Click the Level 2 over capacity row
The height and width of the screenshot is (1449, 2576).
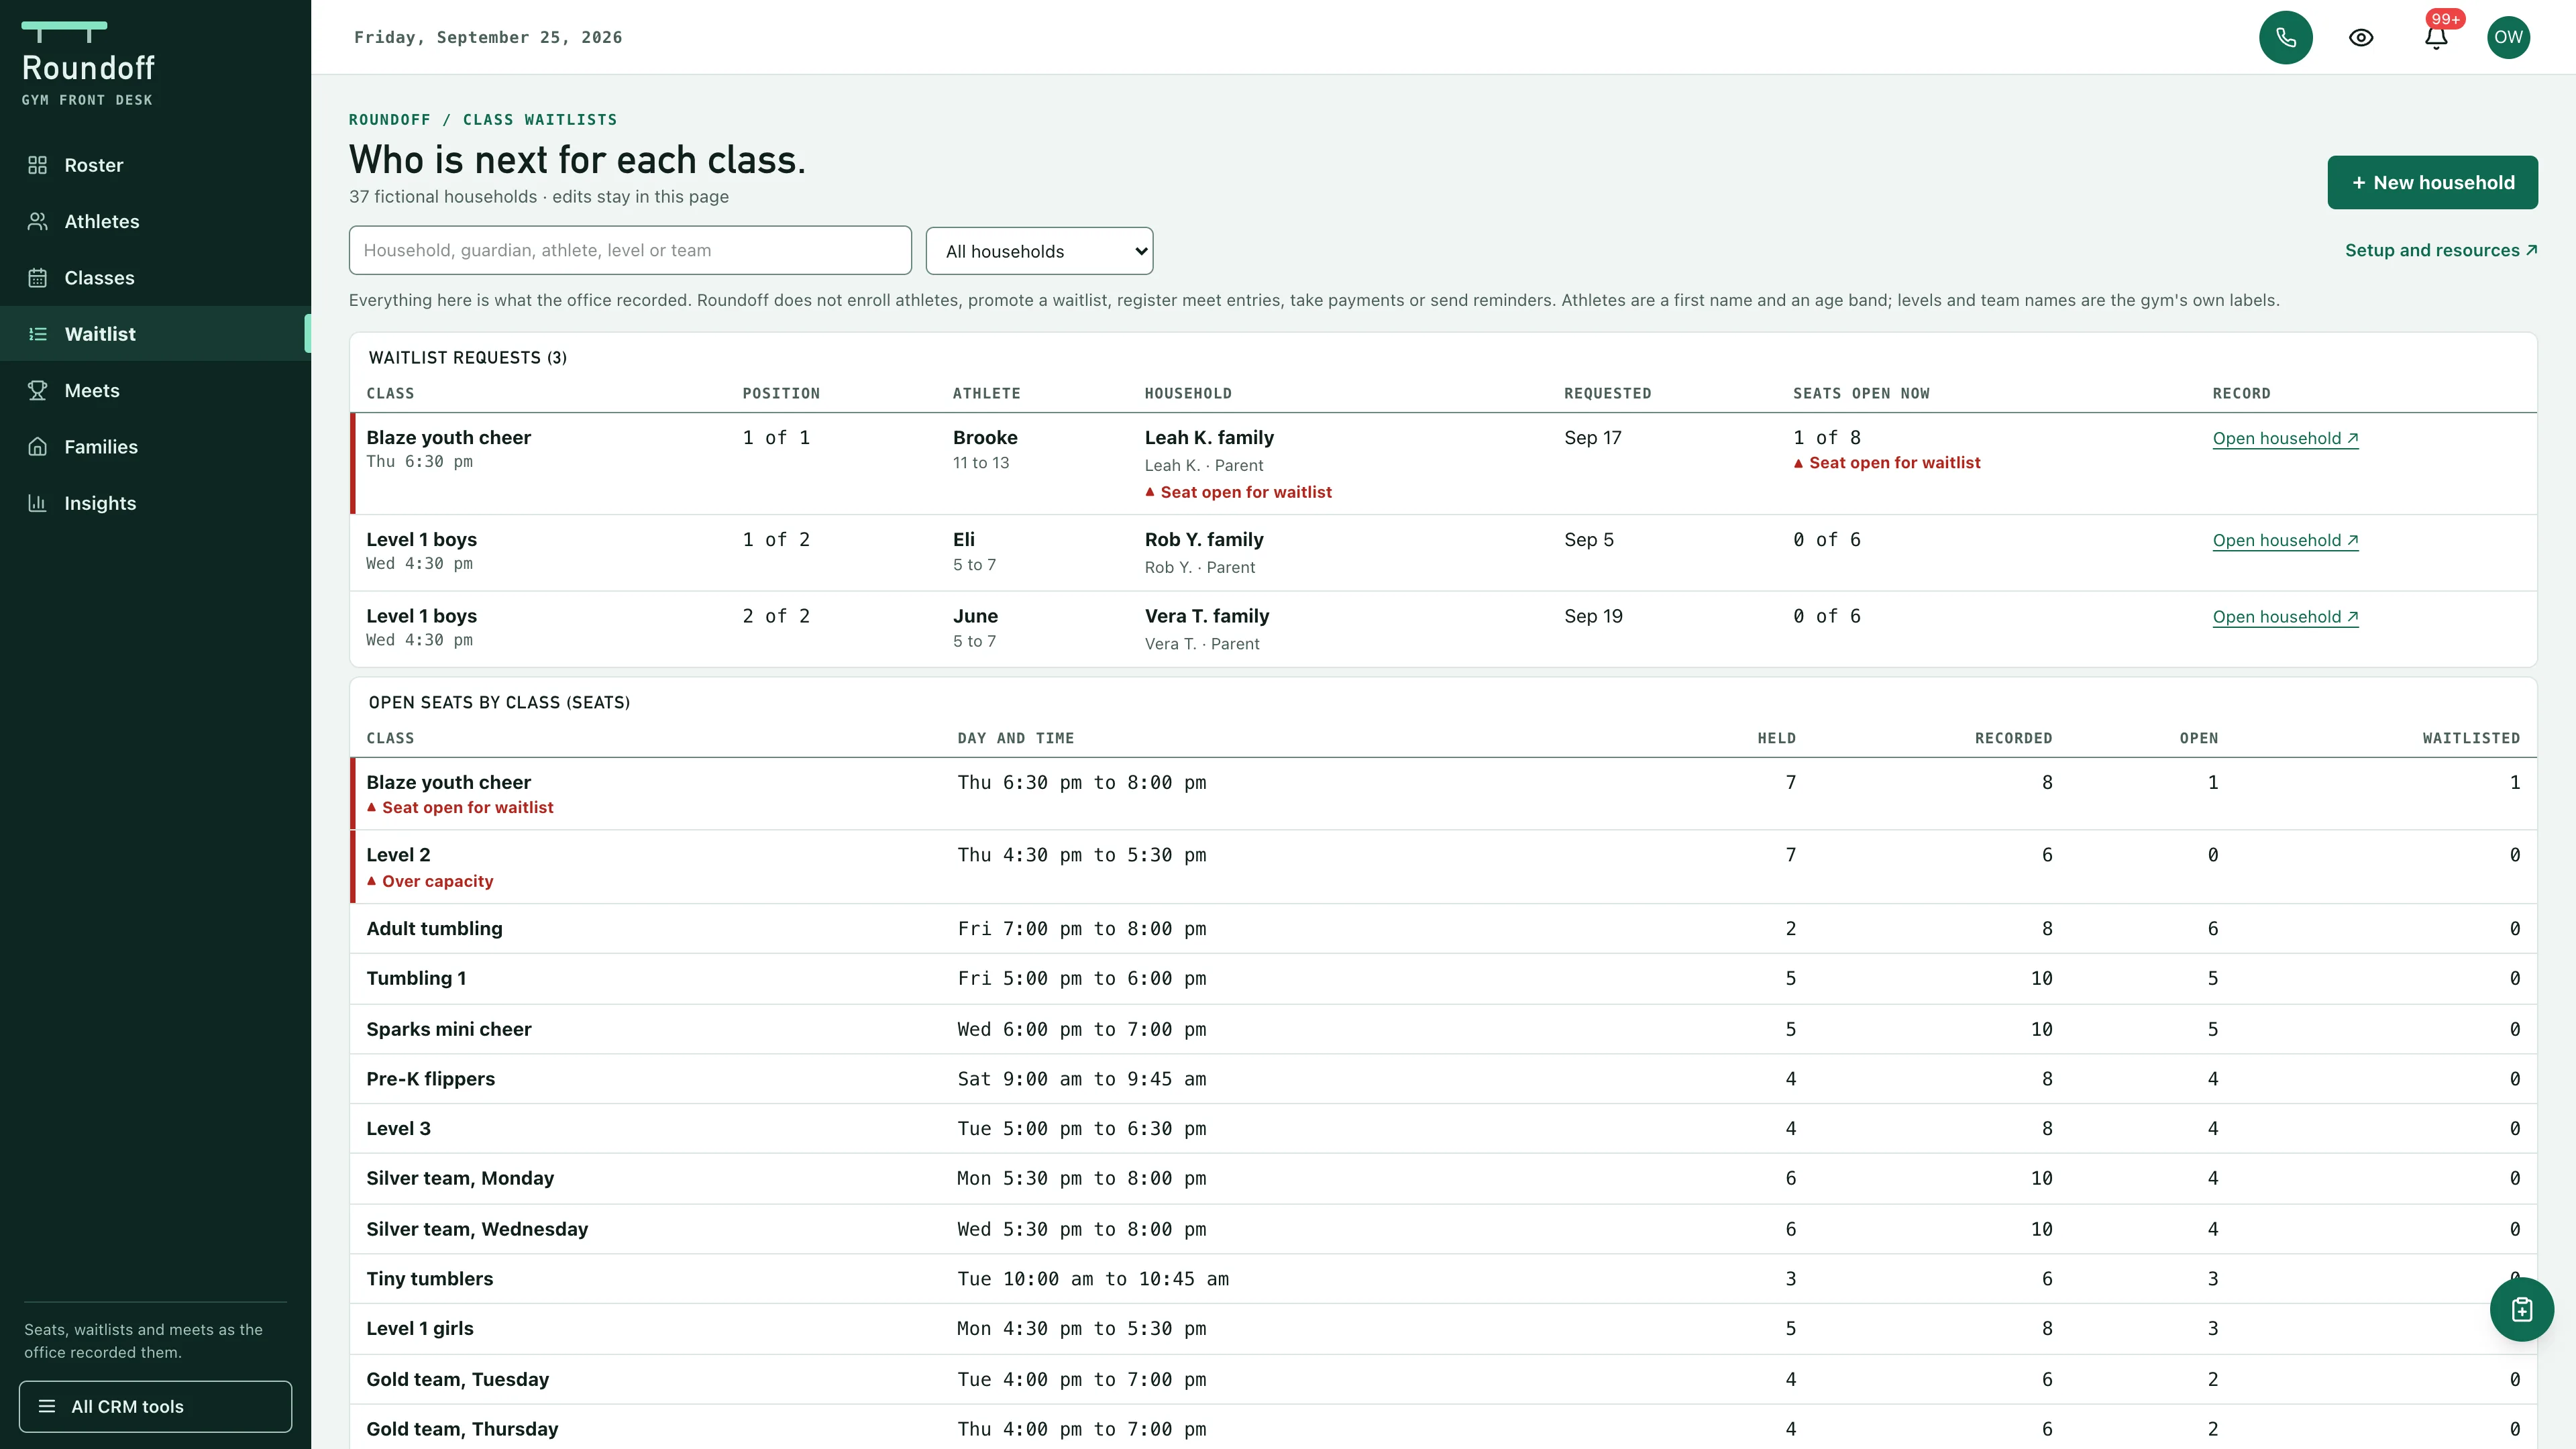click(1443, 867)
